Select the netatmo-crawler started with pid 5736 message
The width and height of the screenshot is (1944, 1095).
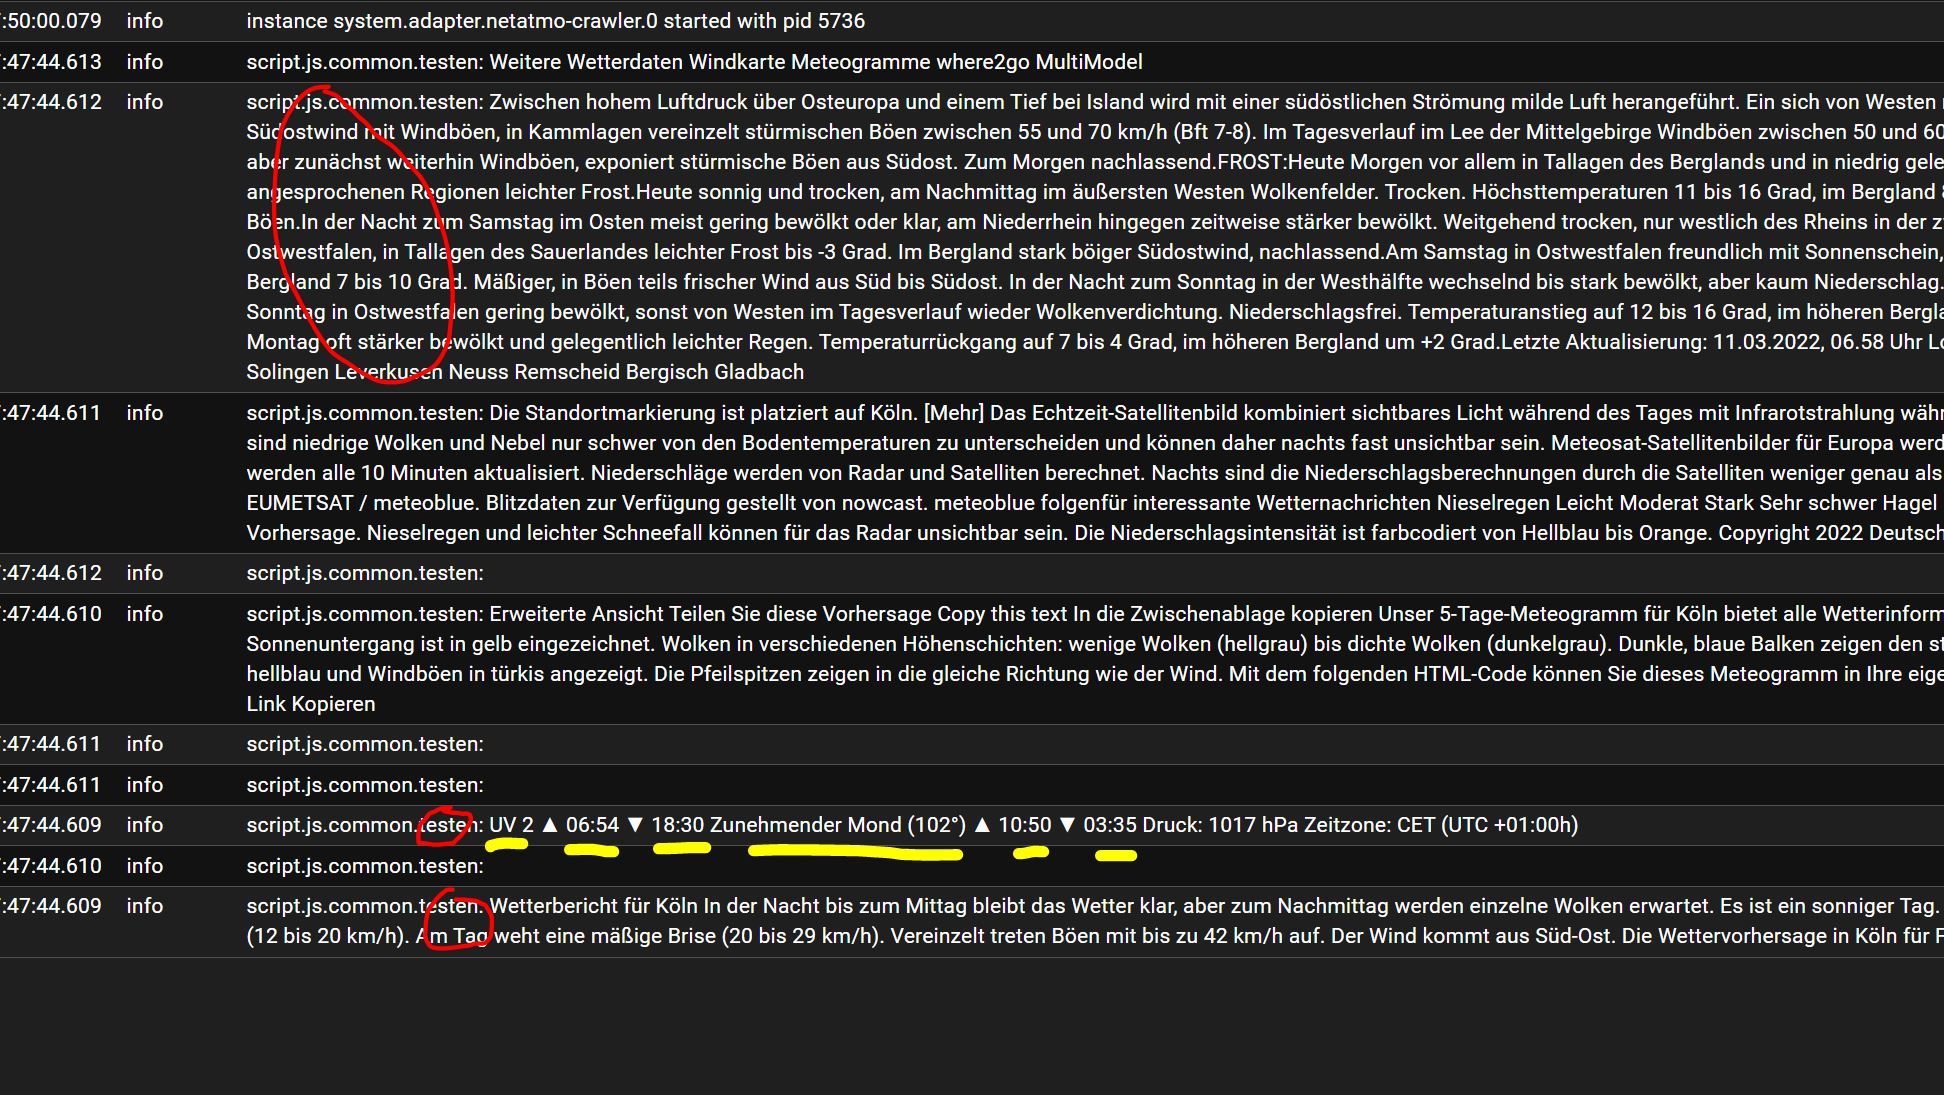tap(555, 21)
